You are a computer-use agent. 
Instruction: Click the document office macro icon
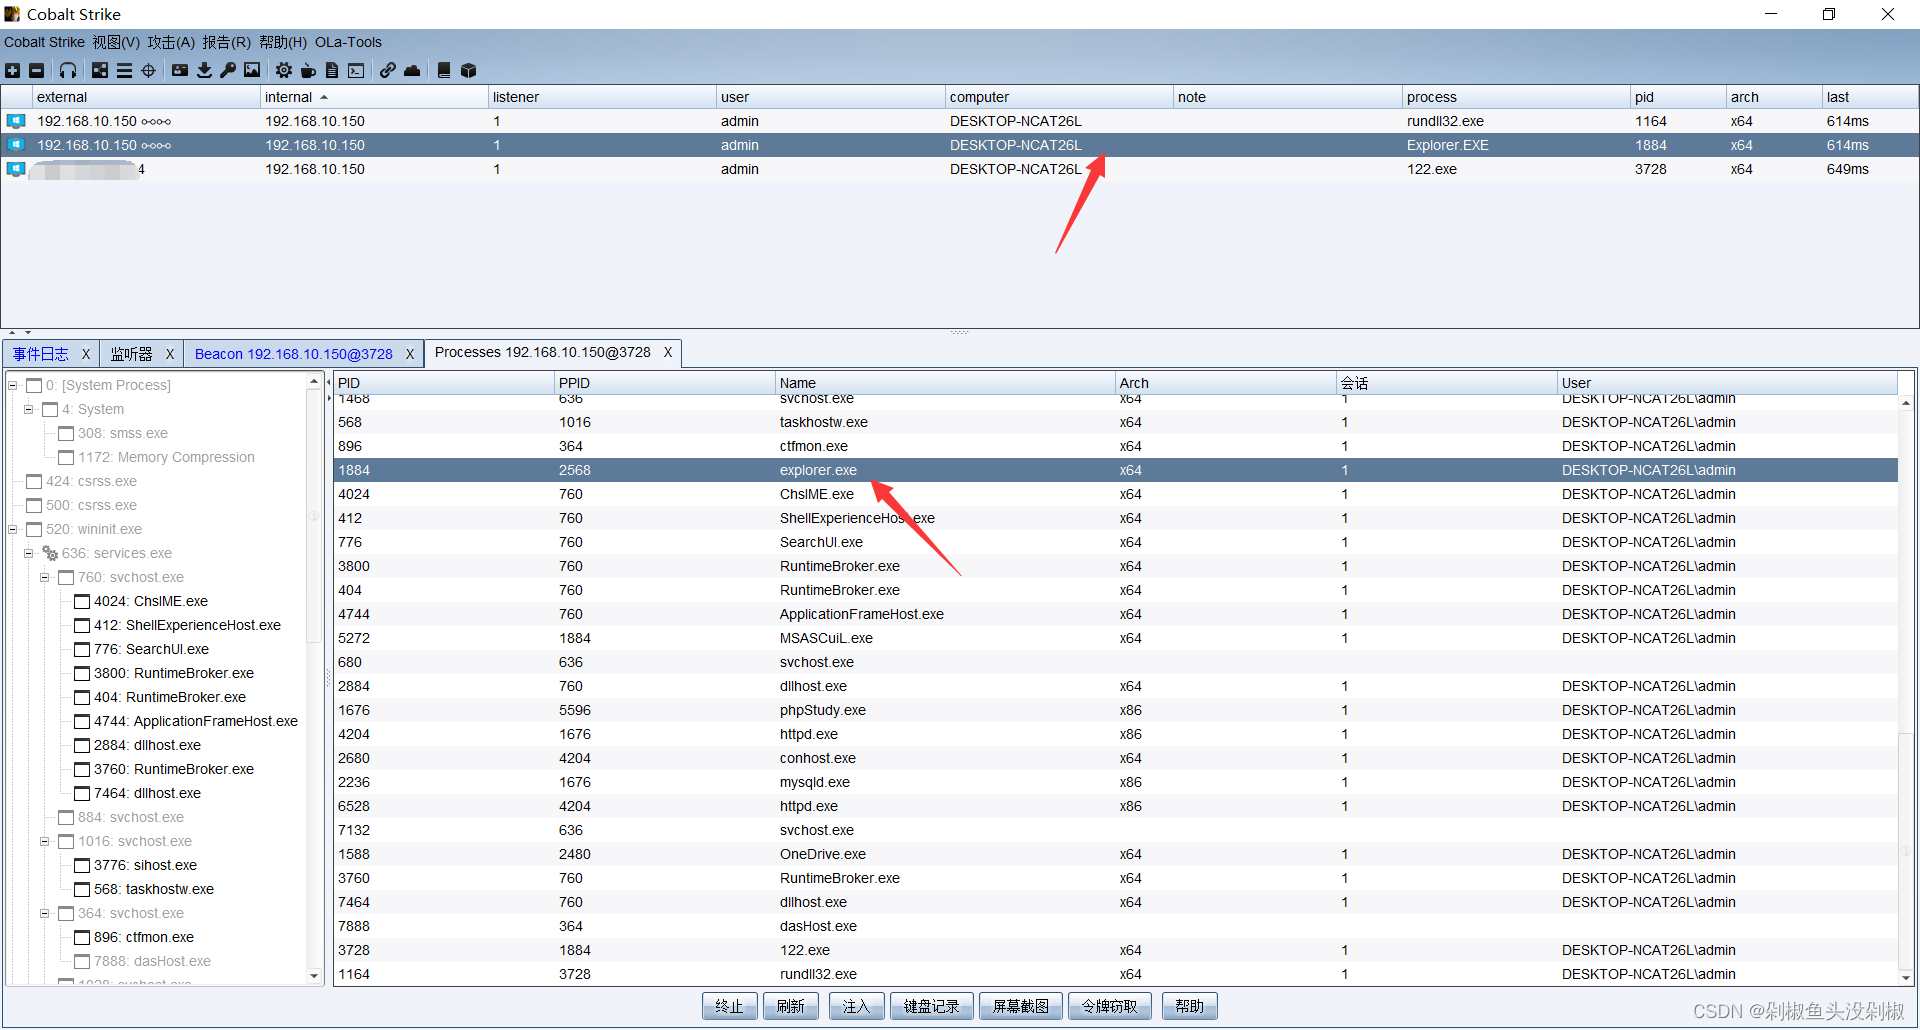pos(332,70)
